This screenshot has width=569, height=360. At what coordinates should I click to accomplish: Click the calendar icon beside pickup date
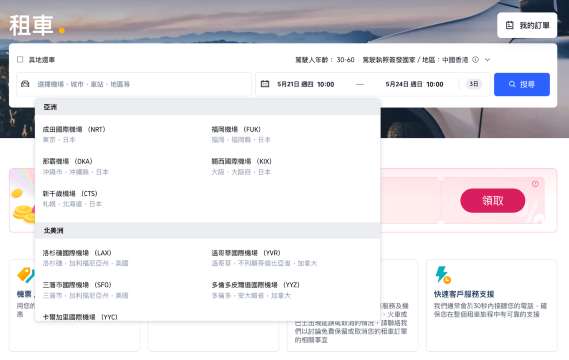[265, 84]
